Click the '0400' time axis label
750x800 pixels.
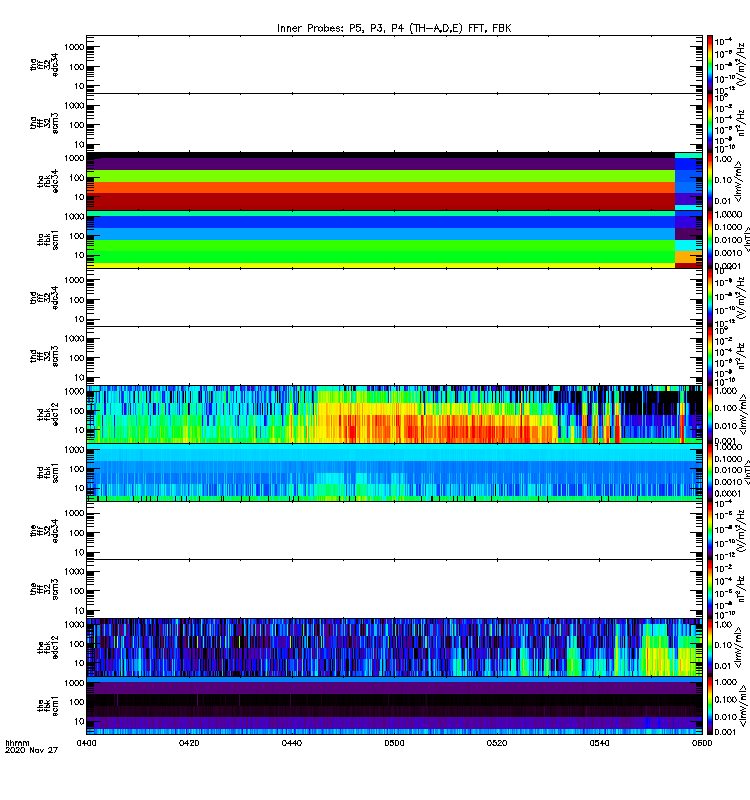click(x=86, y=743)
